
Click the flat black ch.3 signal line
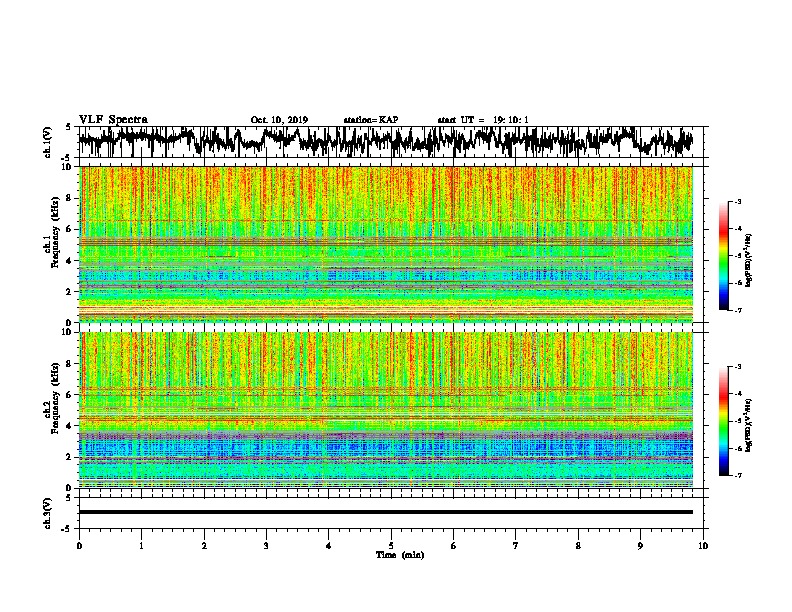386,512
